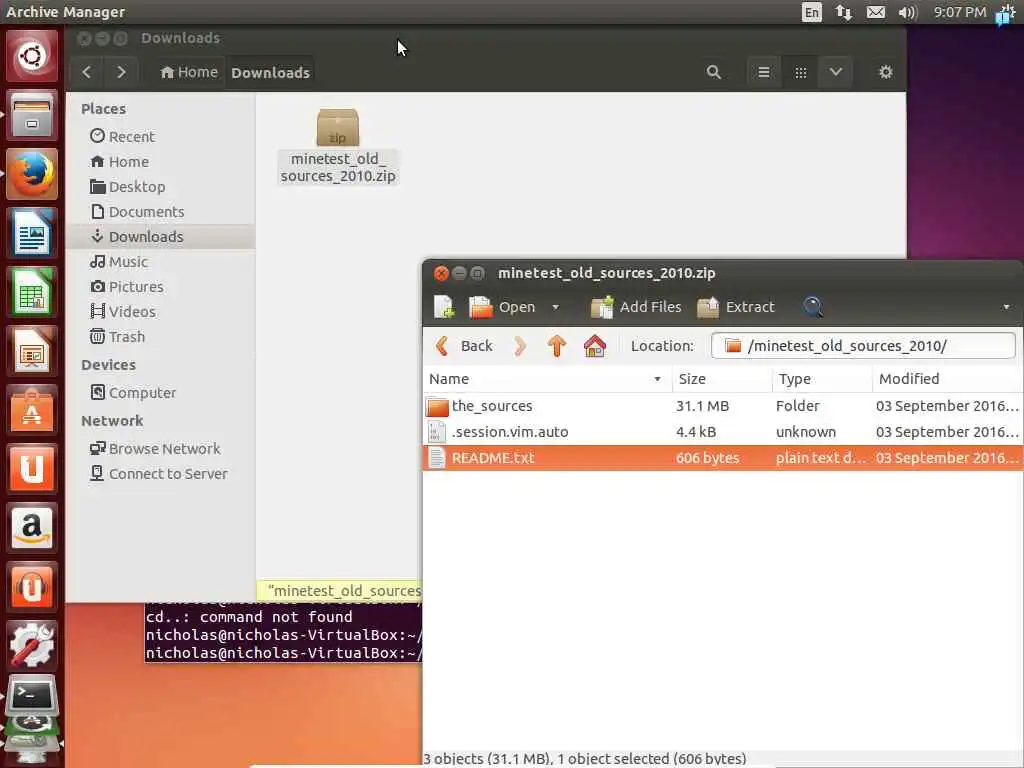
Task: Click the Files back arrow button
Action: [87, 72]
